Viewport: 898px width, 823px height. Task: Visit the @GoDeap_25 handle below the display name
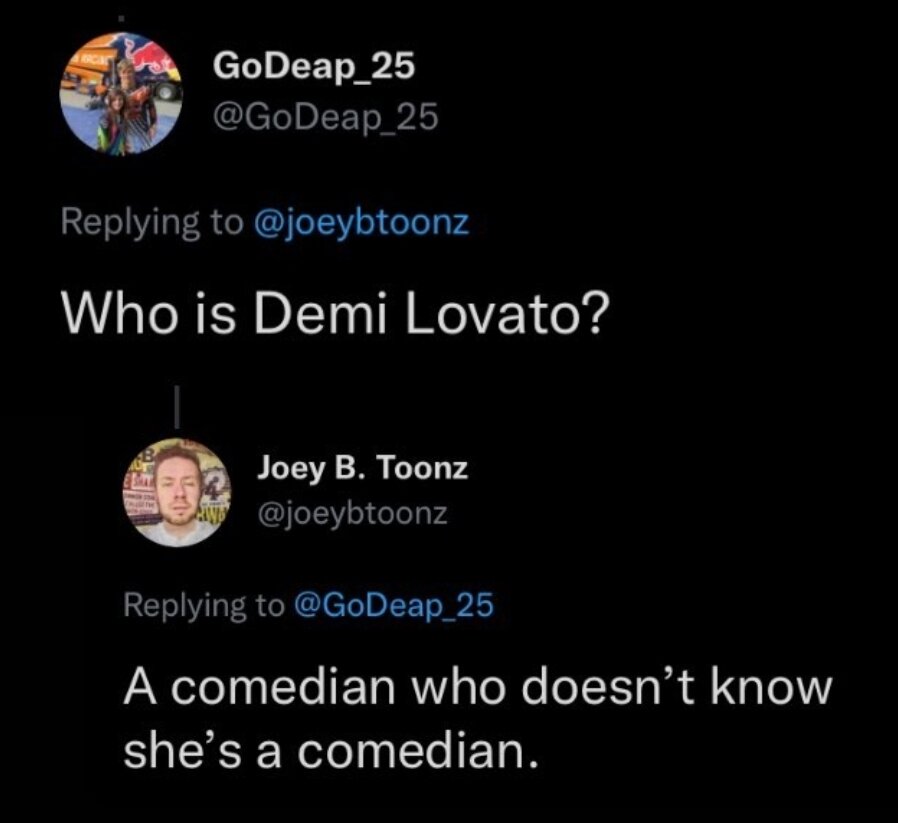point(325,118)
